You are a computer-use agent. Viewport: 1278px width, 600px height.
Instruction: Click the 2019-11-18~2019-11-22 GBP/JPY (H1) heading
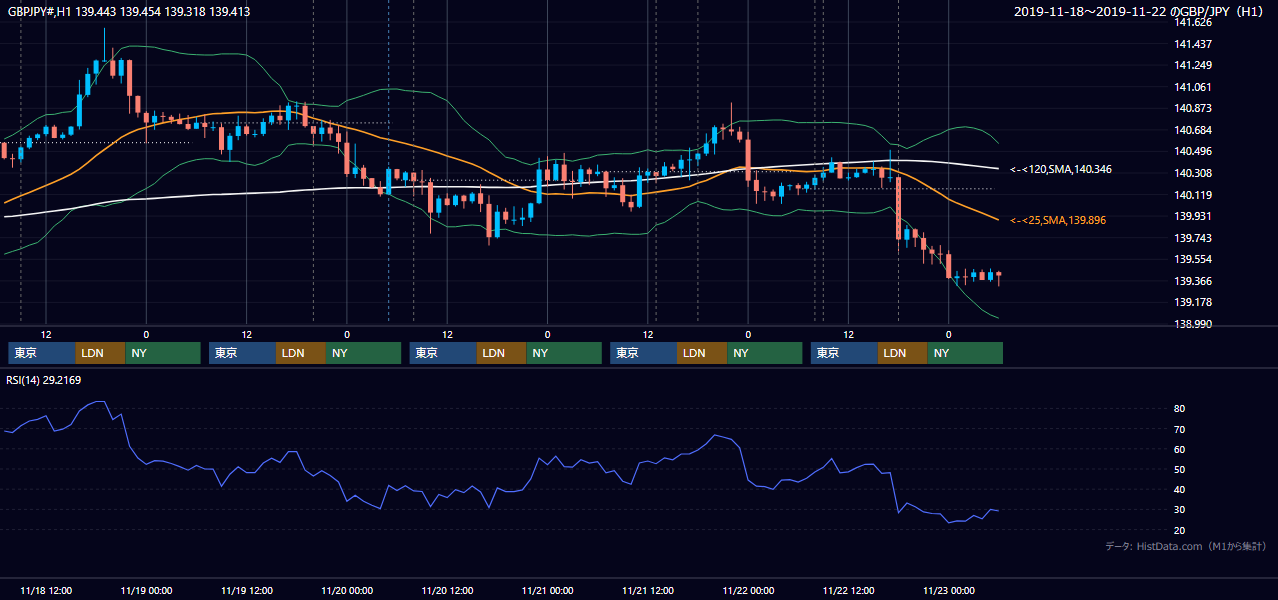[x=1139, y=12]
